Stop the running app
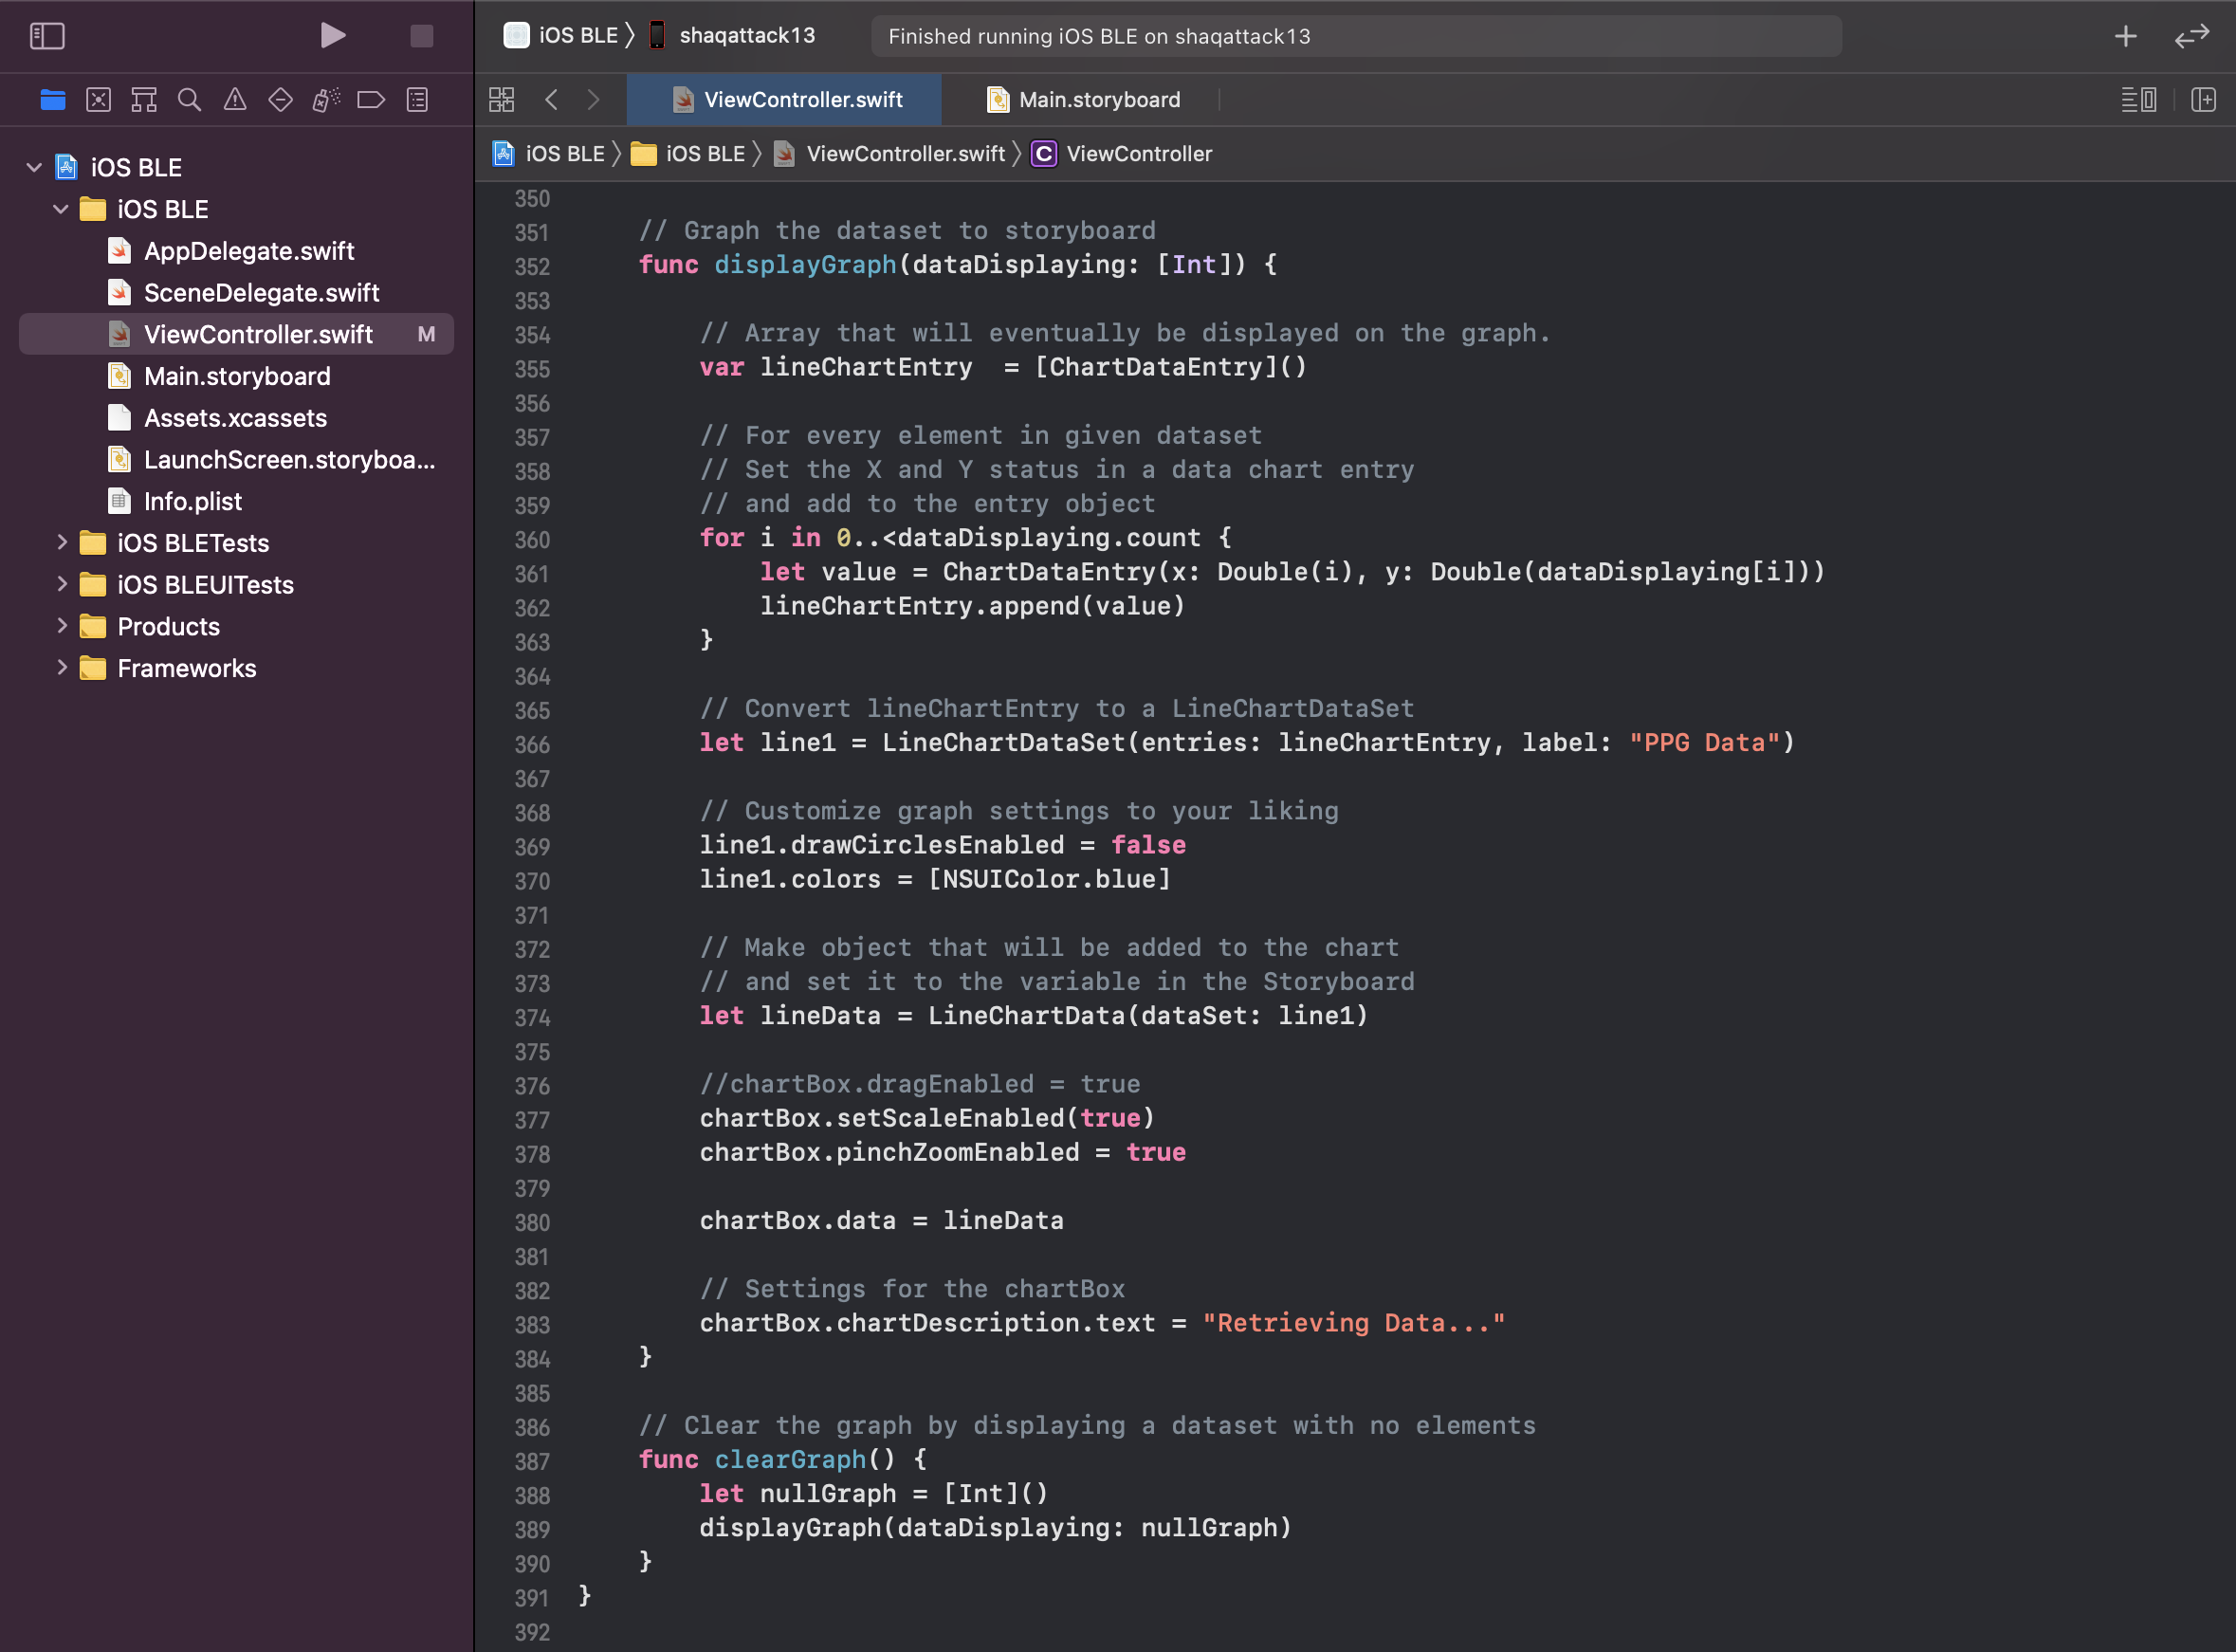This screenshot has height=1652, width=2236. (422, 36)
